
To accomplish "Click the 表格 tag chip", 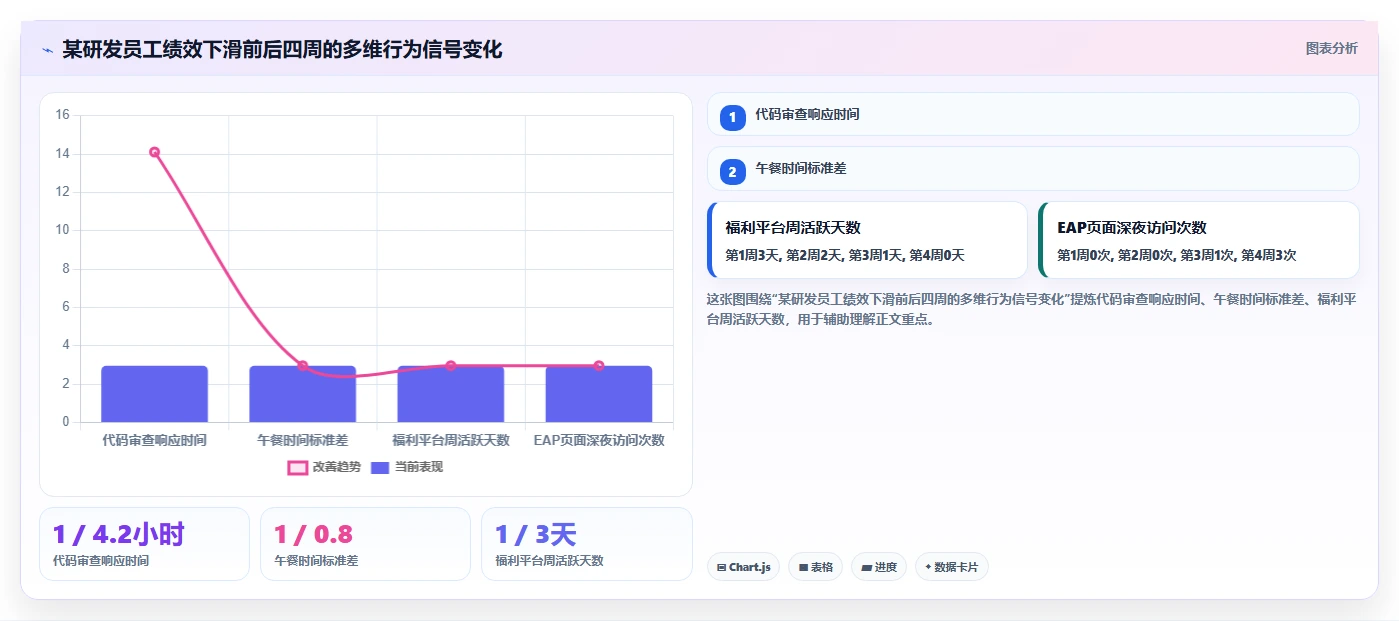I will tap(816, 567).
